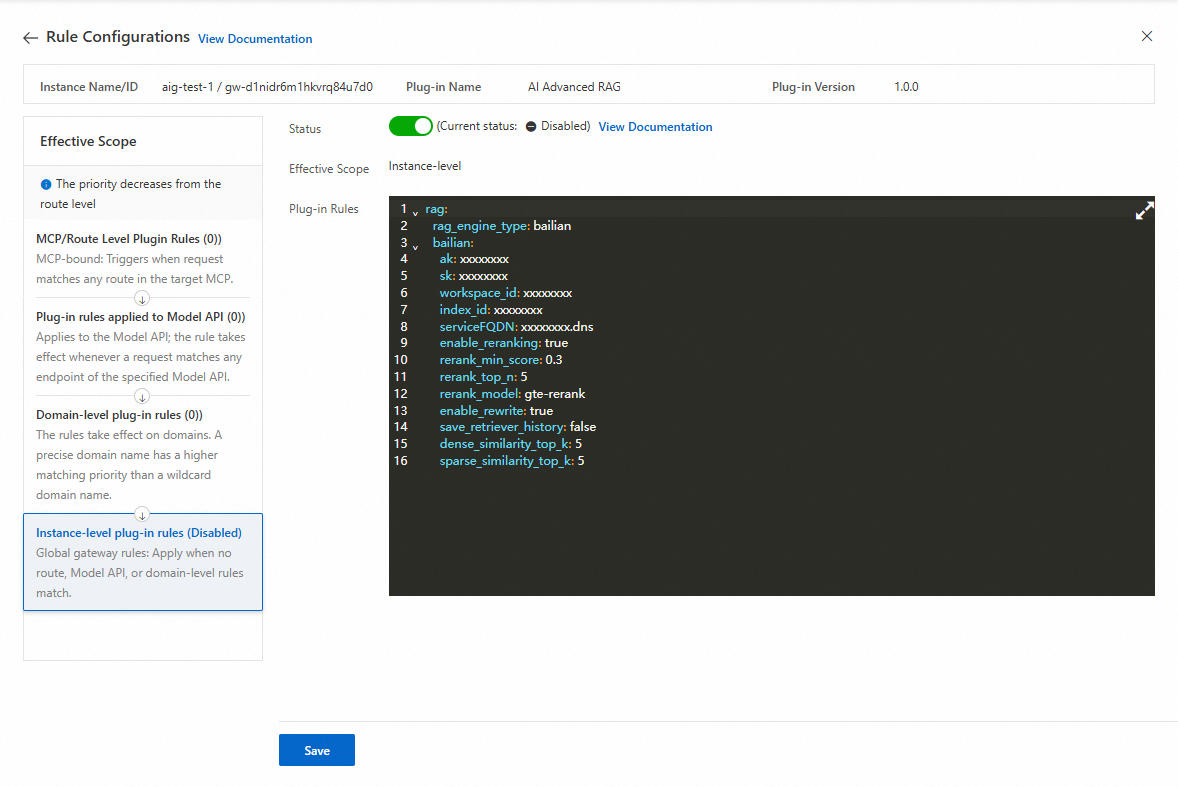Click workspace_id line in code editor

506,293
